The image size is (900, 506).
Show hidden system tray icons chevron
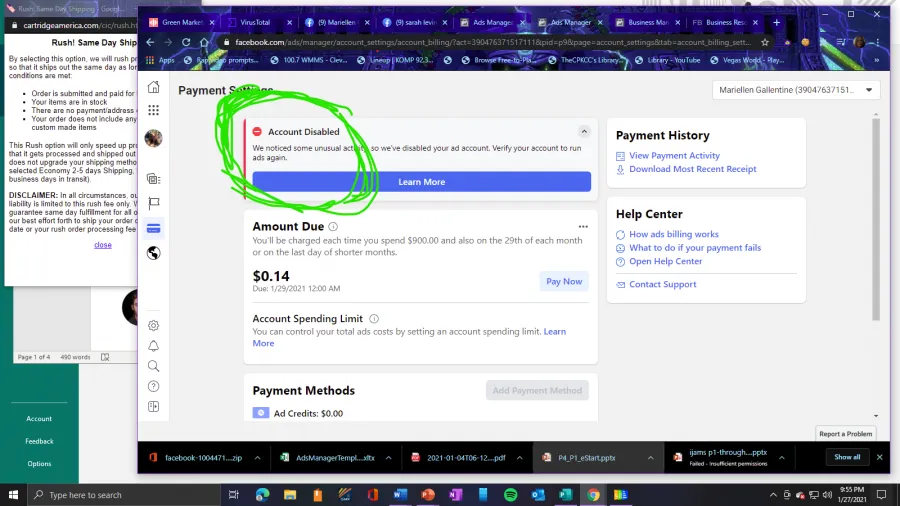point(773,495)
